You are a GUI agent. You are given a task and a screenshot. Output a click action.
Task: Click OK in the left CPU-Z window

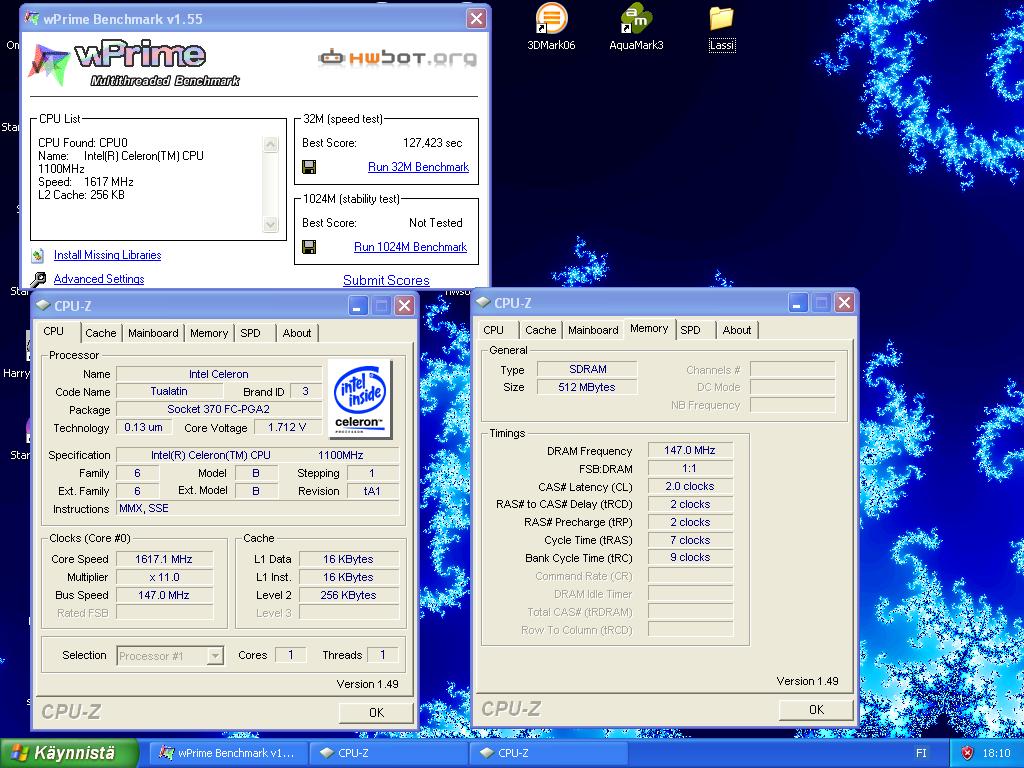(x=376, y=712)
